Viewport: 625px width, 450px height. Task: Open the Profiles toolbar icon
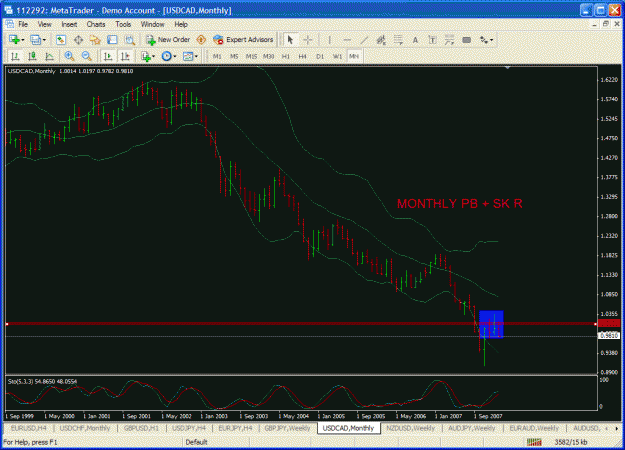(35, 40)
